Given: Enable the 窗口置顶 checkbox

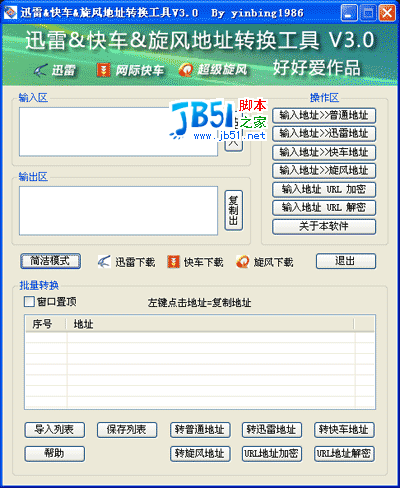Looking at the screenshot, I should [x=29, y=302].
